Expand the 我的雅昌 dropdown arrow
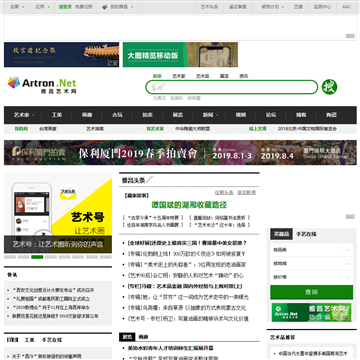The height and width of the screenshot is (360, 360). pyautogui.click(x=132, y=7)
